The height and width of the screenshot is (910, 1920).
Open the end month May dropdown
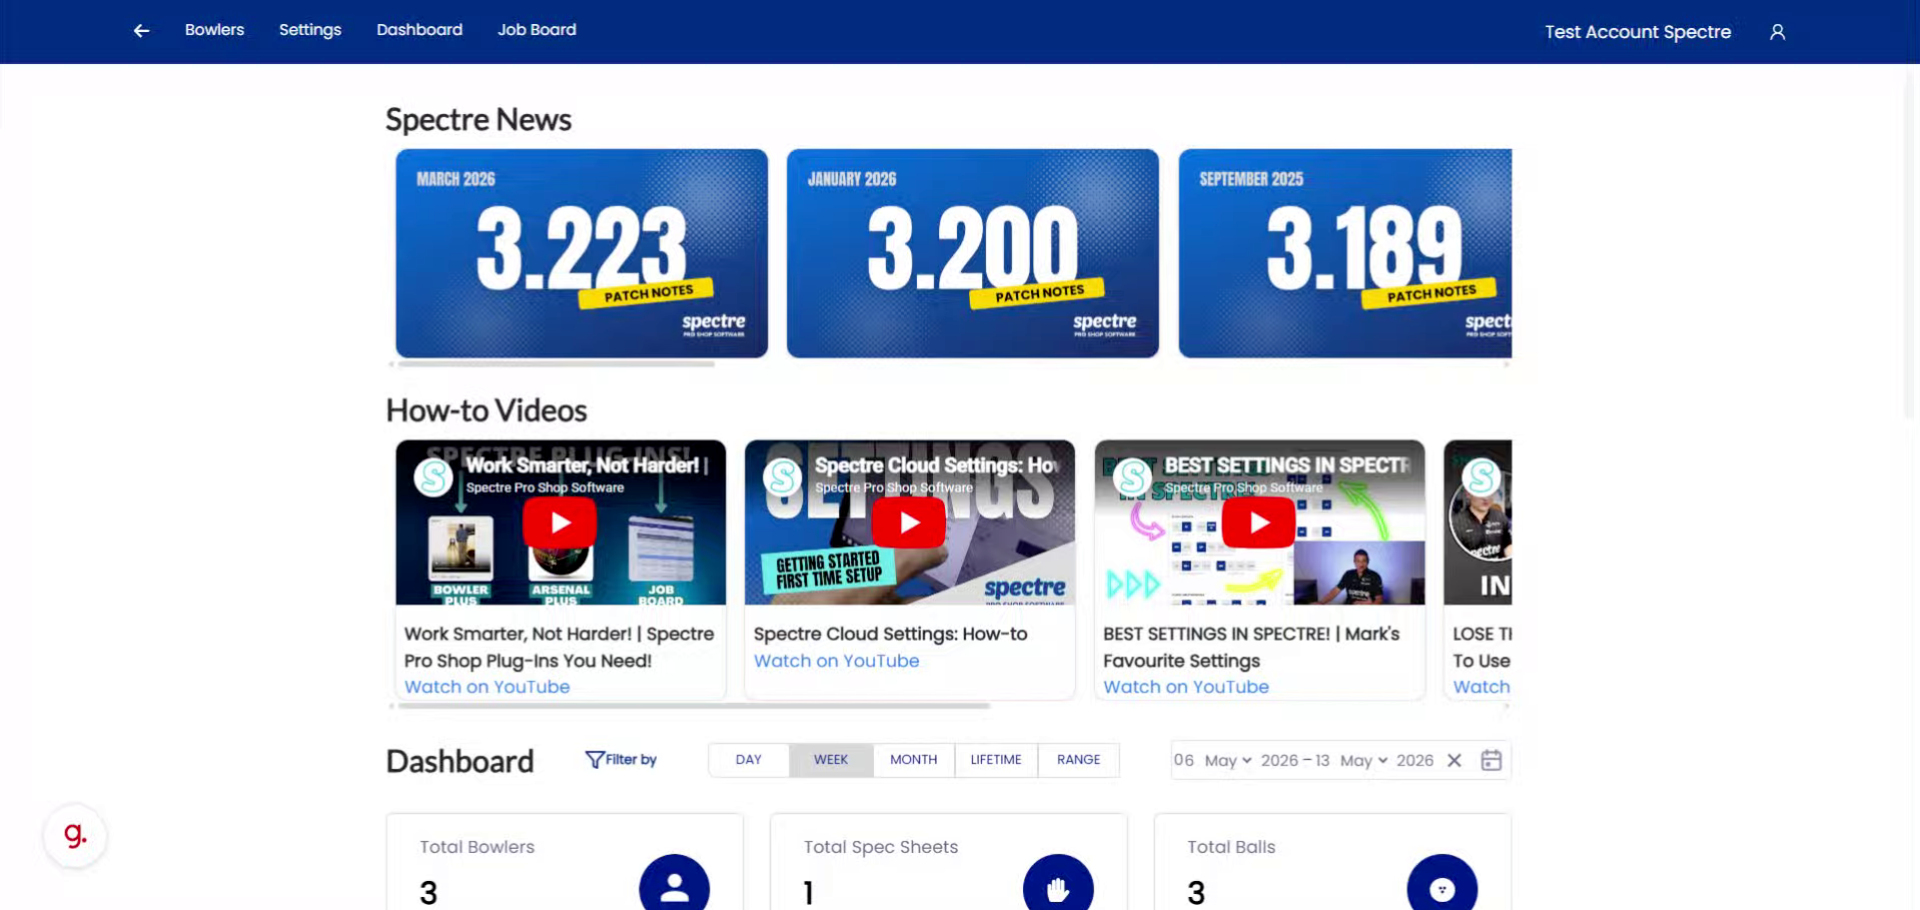point(1364,761)
